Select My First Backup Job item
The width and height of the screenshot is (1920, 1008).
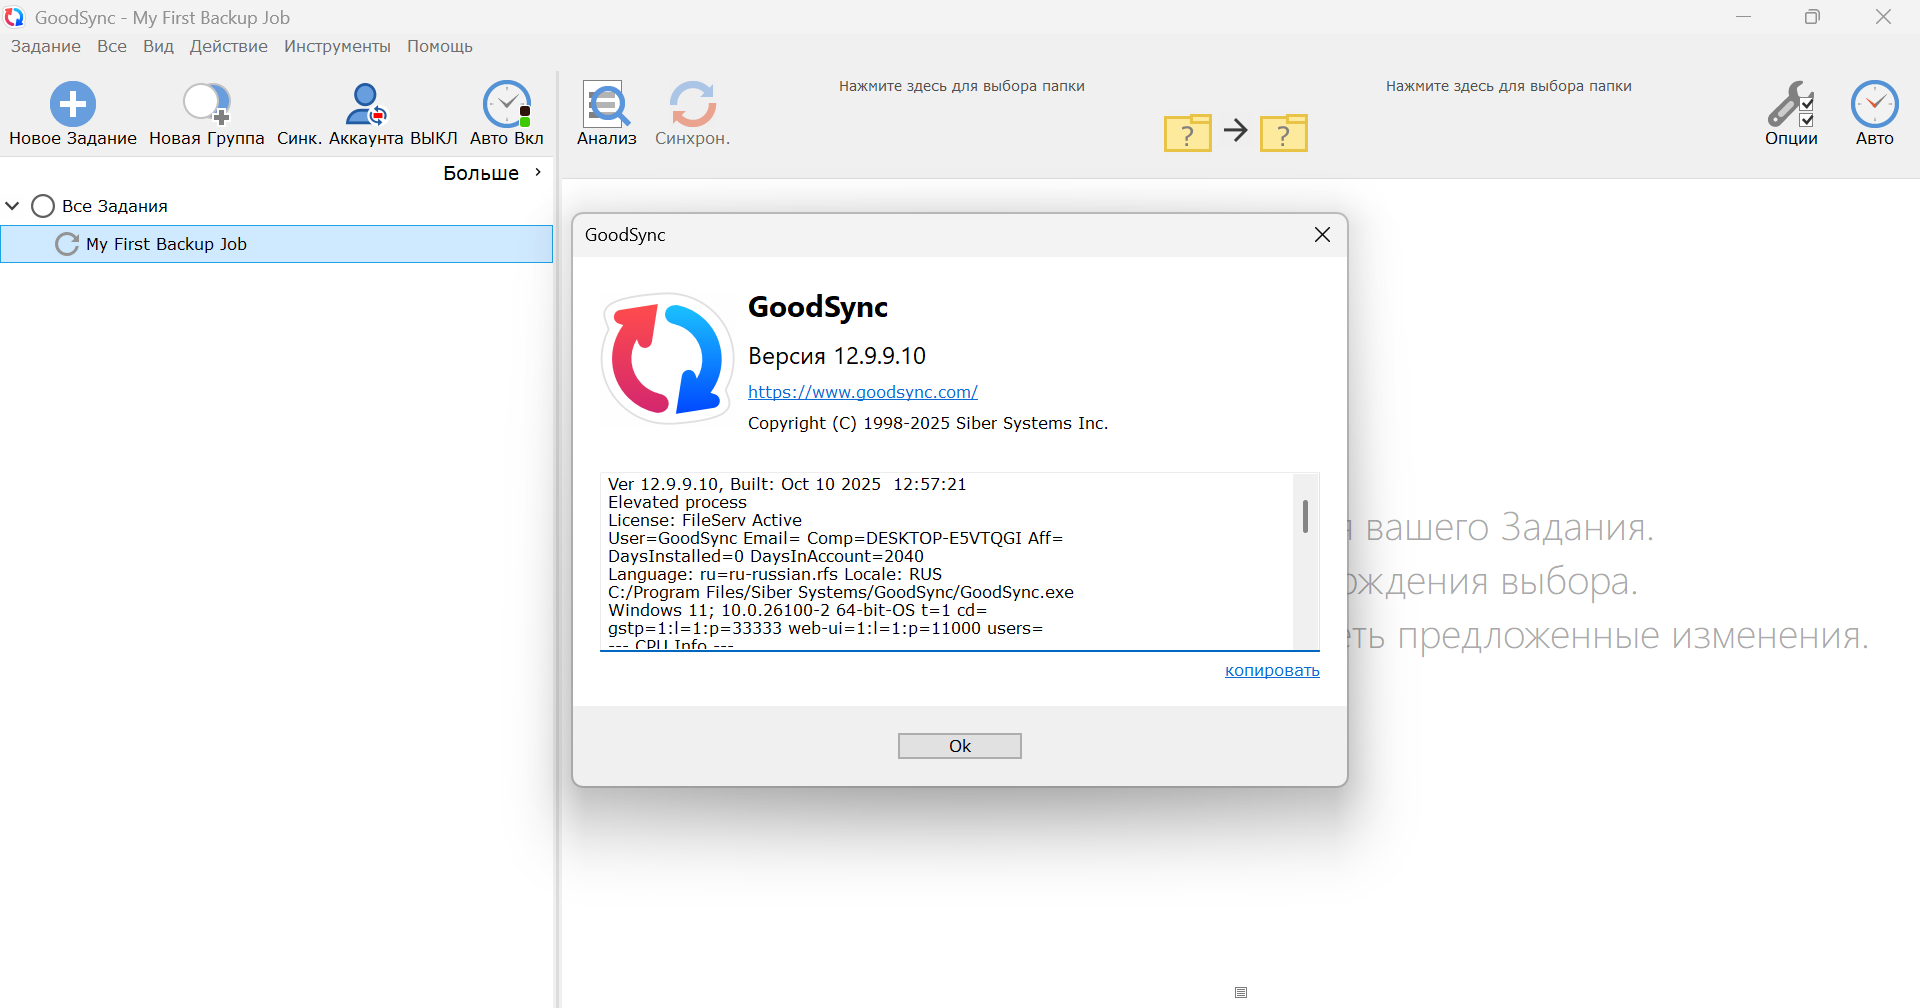pos(166,244)
